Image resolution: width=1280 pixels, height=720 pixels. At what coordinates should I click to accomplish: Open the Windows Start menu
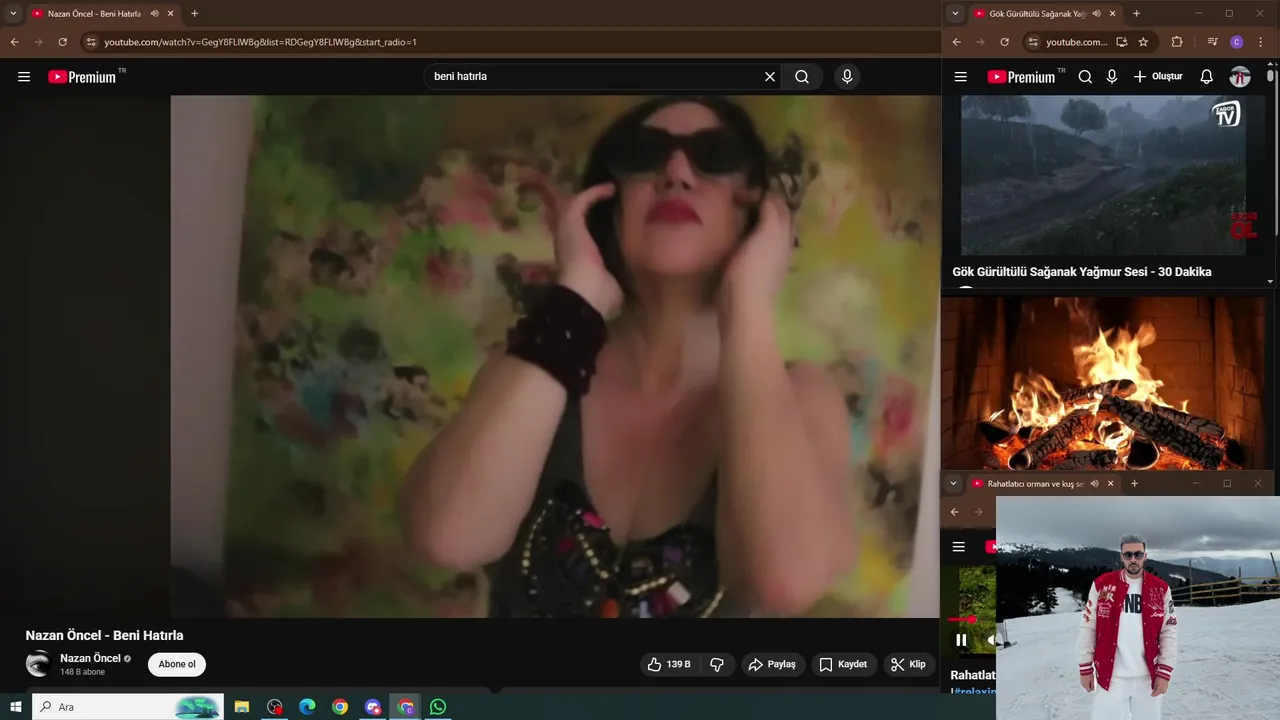[16, 707]
